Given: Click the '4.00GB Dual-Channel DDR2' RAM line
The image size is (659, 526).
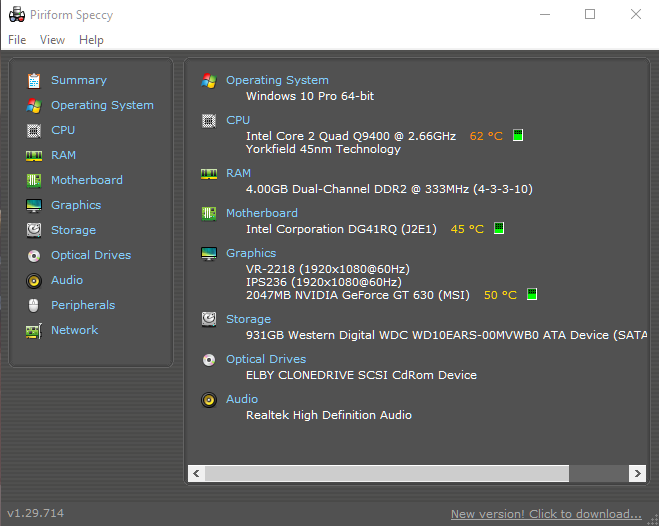Looking at the screenshot, I should [389, 189].
